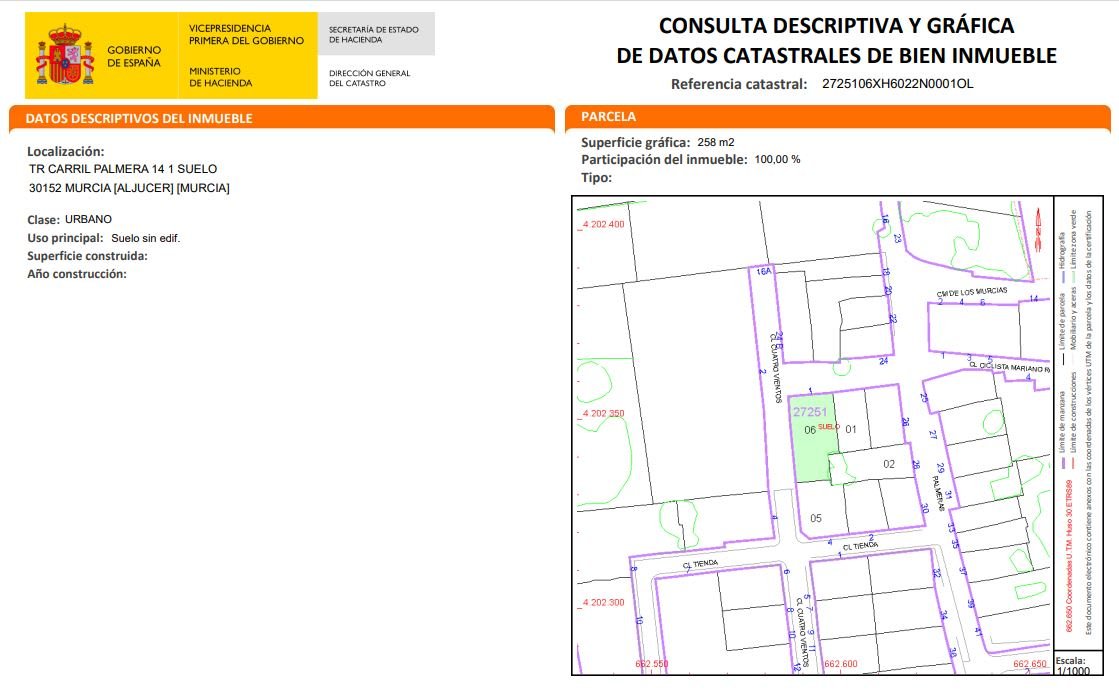Click 'VICEPRESIDENCIA PRIMERA DEL GOBIERNO' heading
This screenshot has height=699, width=1119.
(246, 34)
